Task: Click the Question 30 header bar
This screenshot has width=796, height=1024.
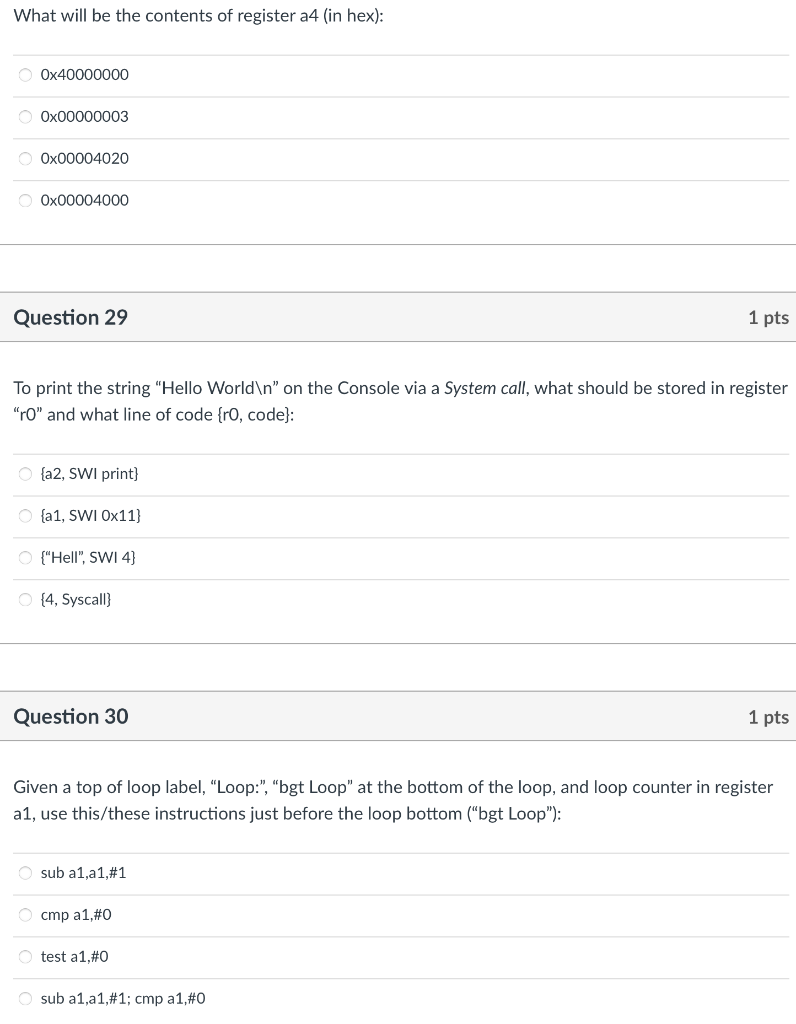Action: coord(400,717)
